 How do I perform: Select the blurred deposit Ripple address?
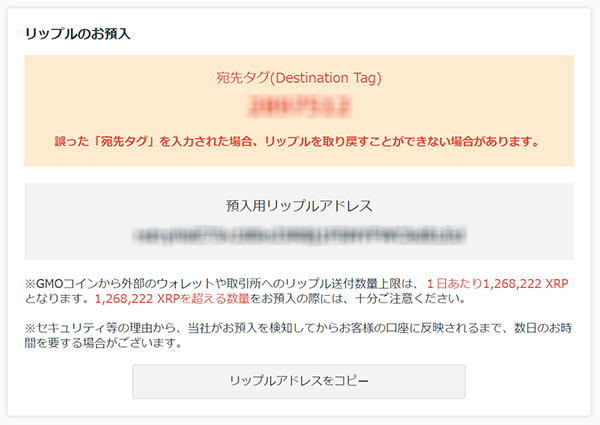(x=299, y=235)
